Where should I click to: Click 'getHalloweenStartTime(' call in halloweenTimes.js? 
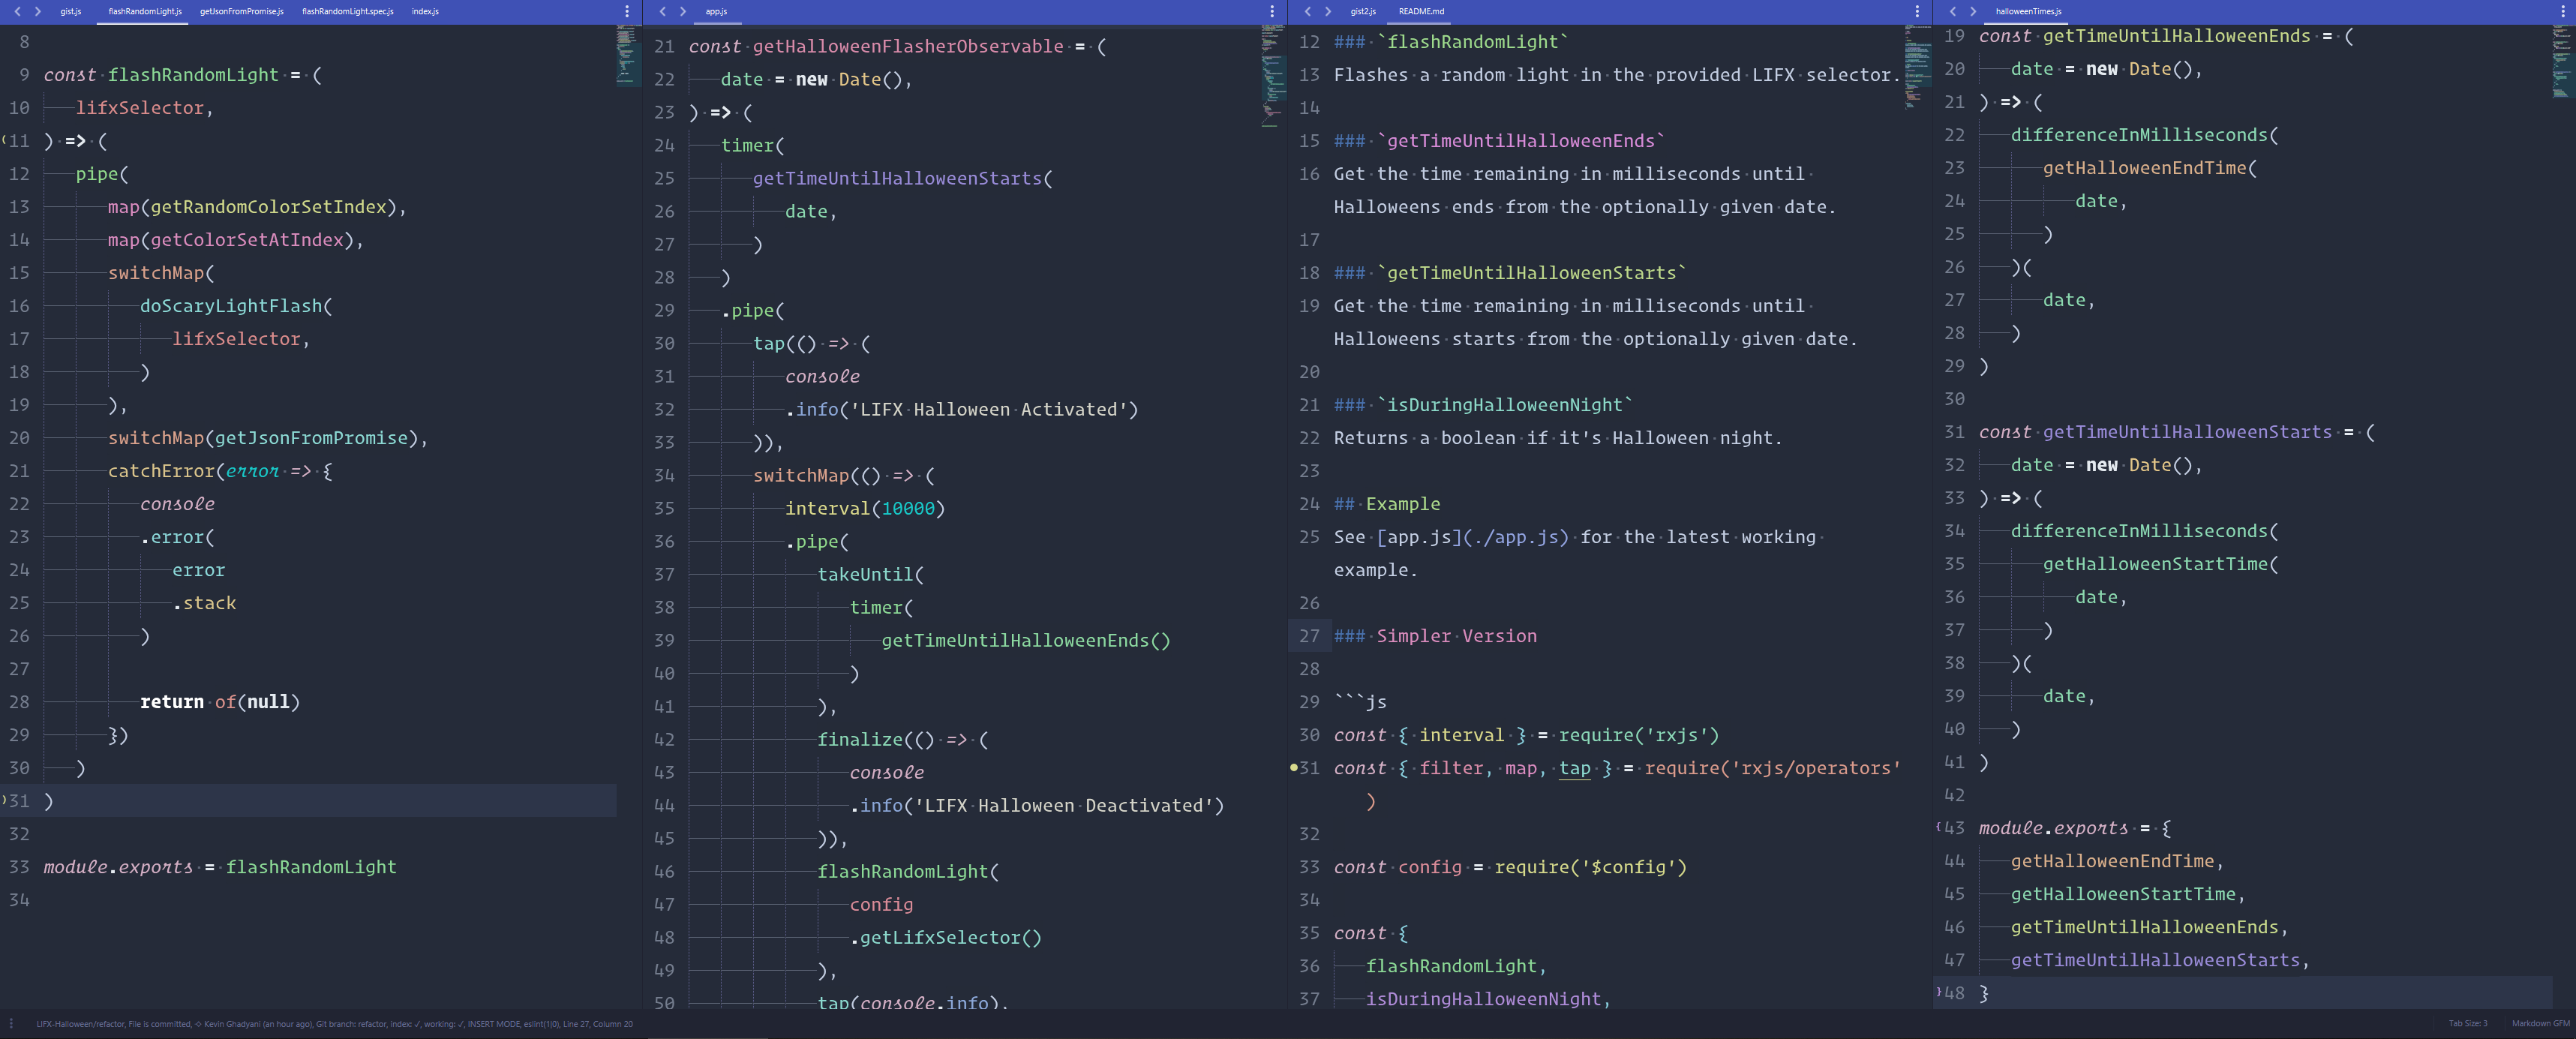click(x=2161, y=564)
